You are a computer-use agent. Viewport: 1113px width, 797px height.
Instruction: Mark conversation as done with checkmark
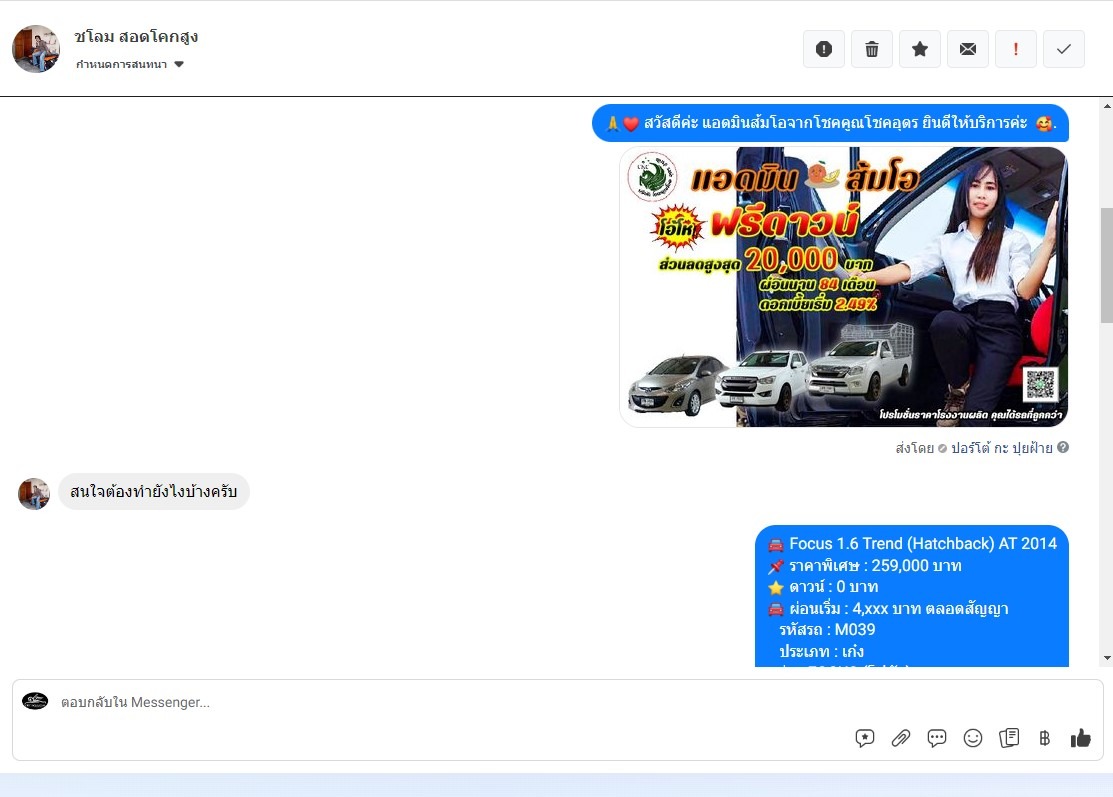point(1063,49)
